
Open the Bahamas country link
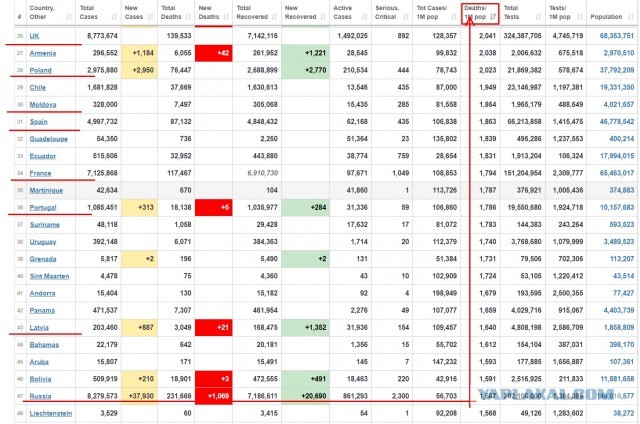pyautogui.click(x=44, y=344)
